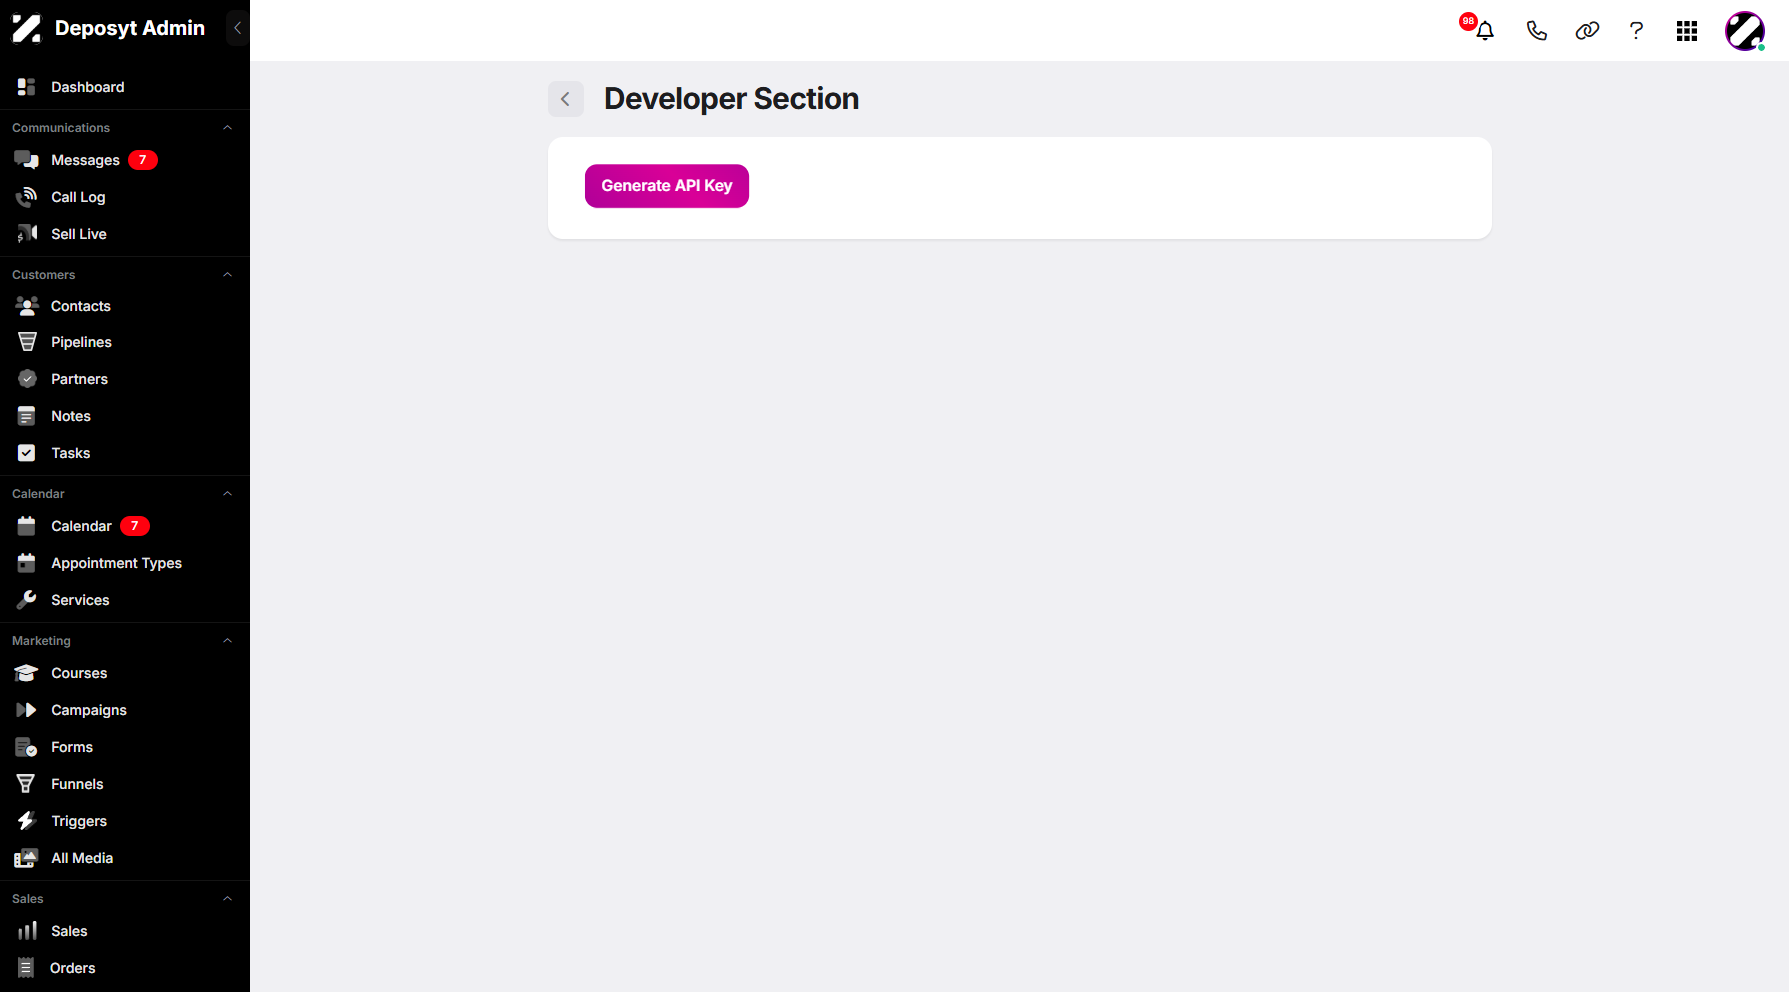
Task: Click the Triggers lightning bolt icon
Action: [x=27, y=821]
